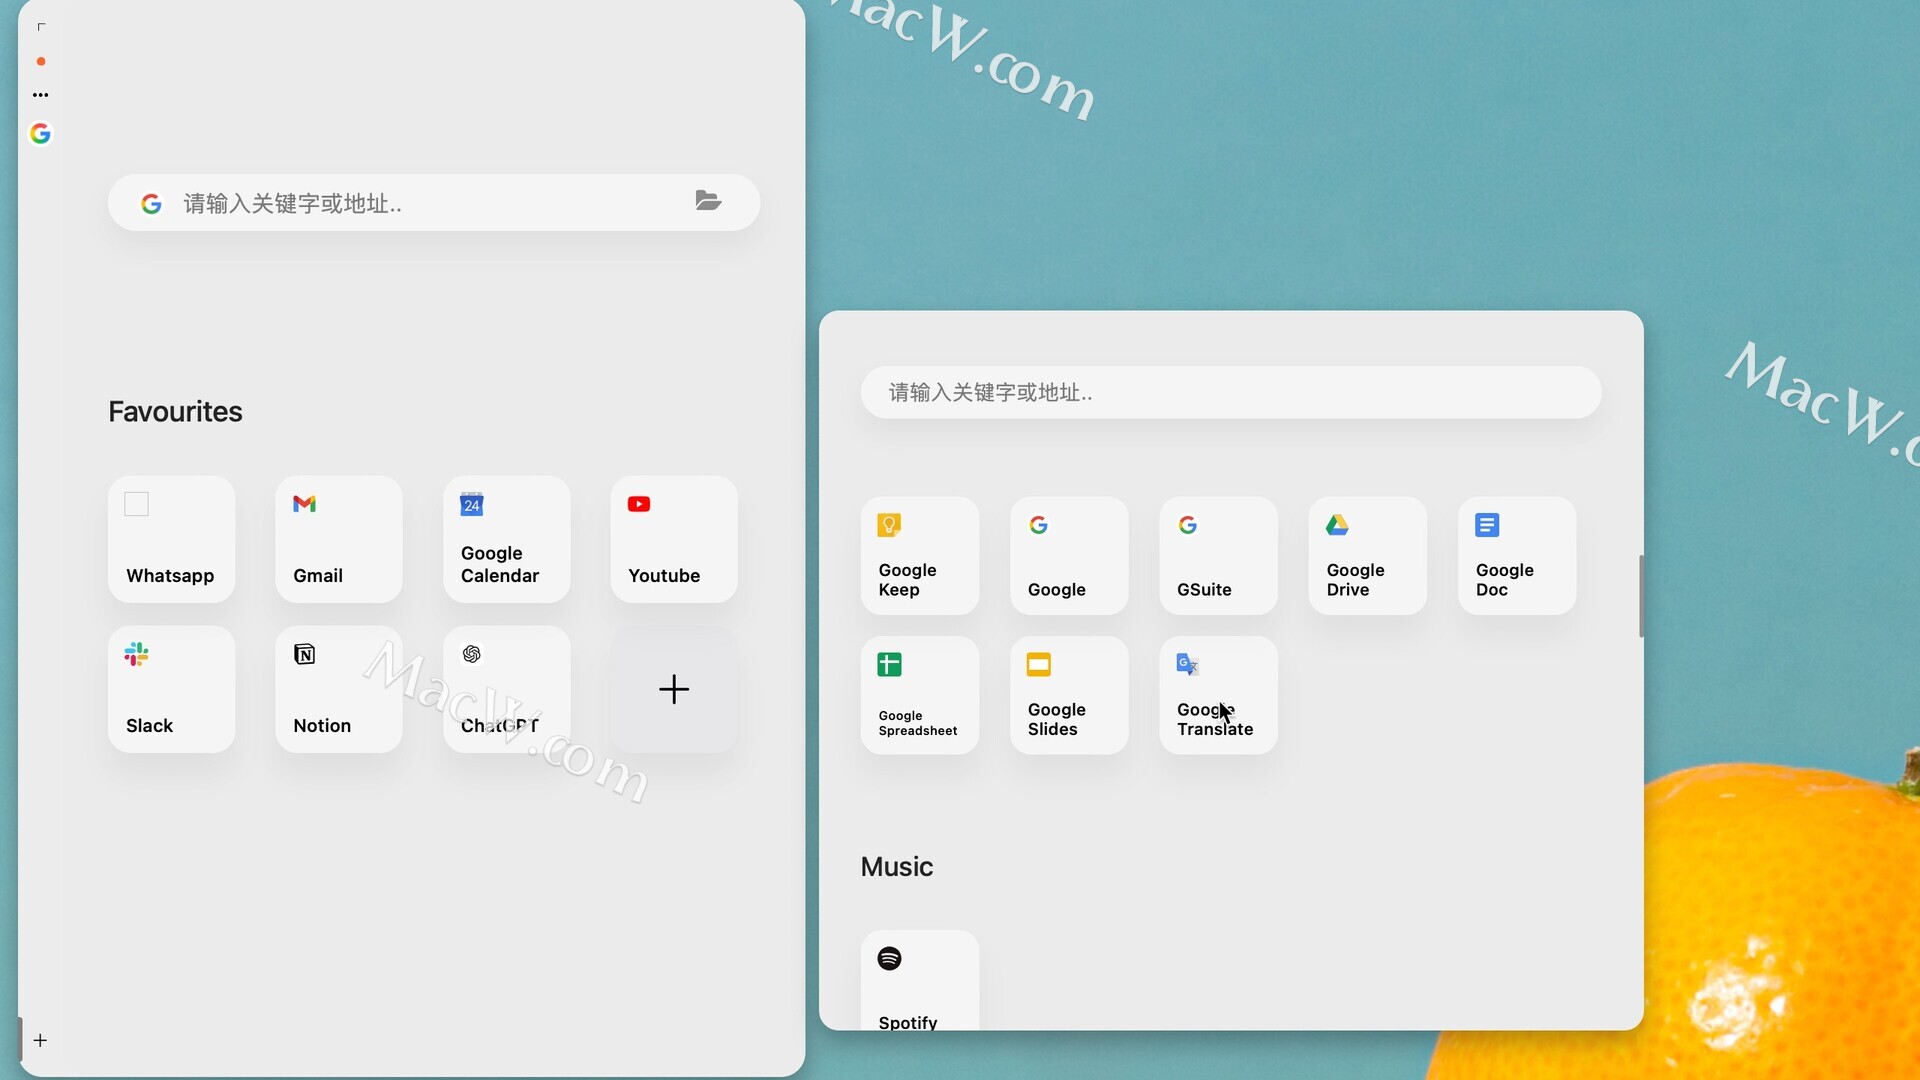The image size is (1920, 1080).
Task: Add new tab with sidebar plus button
Action: 40,1040
